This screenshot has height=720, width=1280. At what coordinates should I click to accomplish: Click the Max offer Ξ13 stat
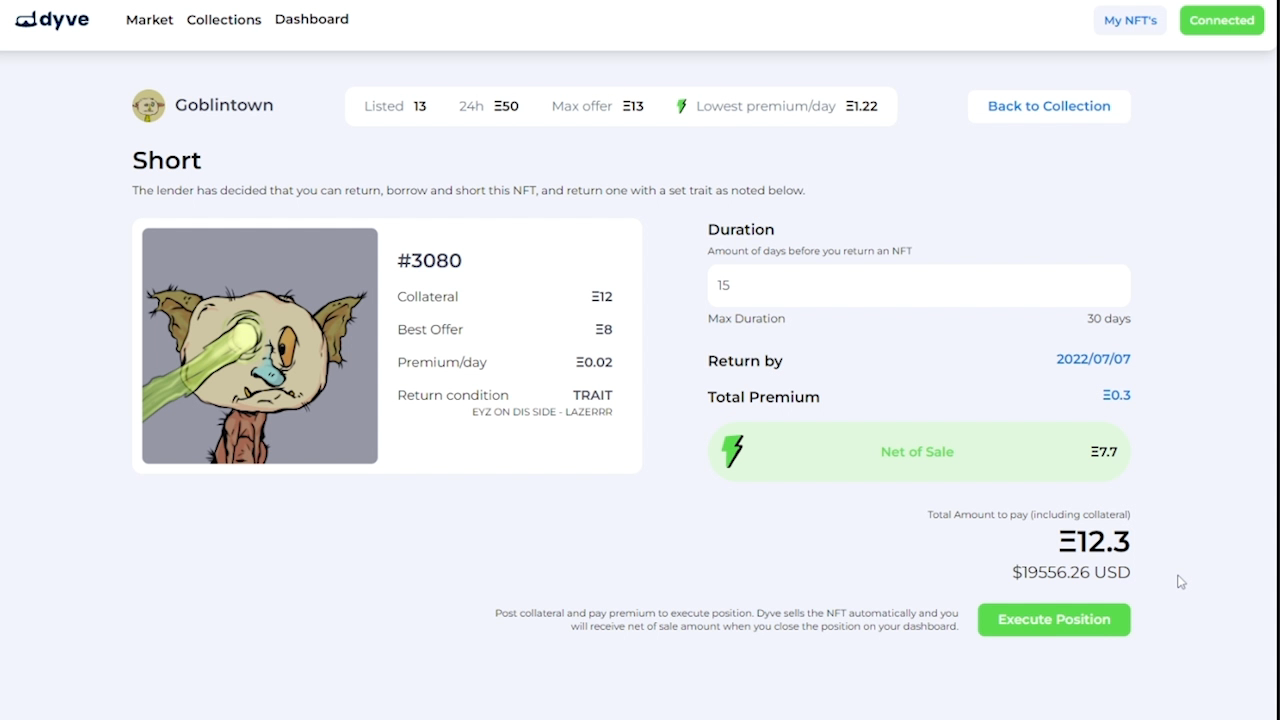pyautogui.click(x=598, y=106)
